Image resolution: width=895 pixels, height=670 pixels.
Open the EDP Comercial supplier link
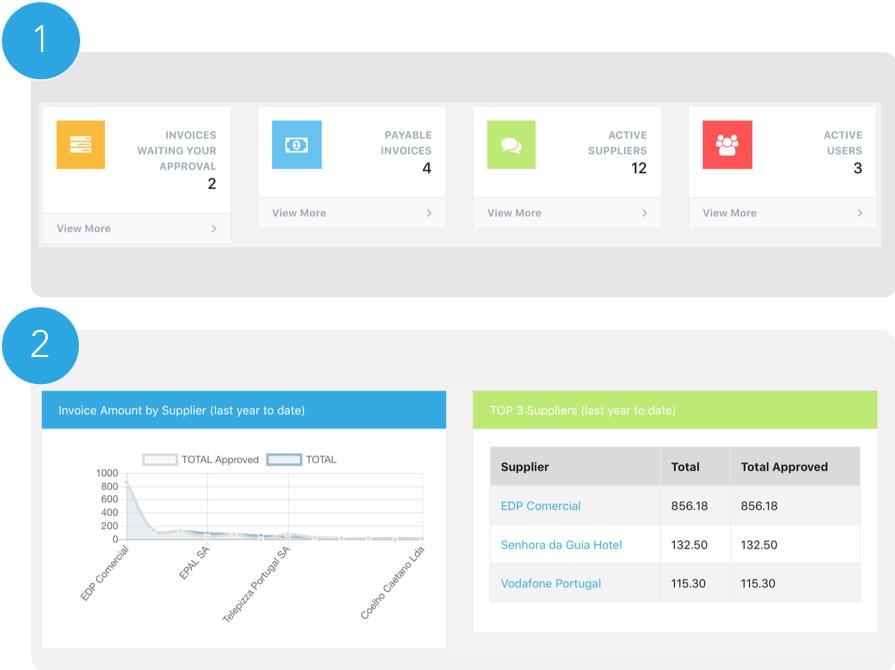click(x=540, y=506)
